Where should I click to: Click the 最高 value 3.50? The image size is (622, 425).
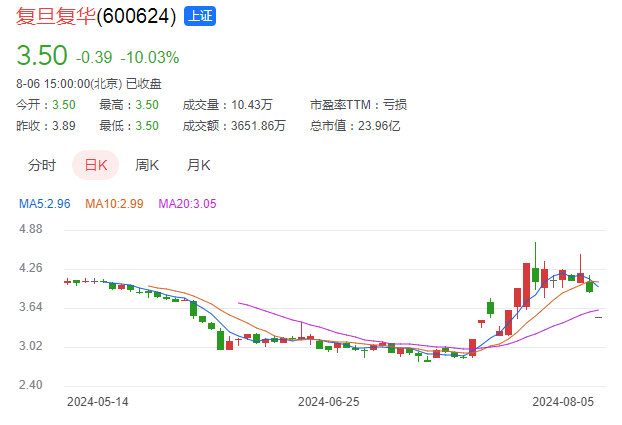147,105
